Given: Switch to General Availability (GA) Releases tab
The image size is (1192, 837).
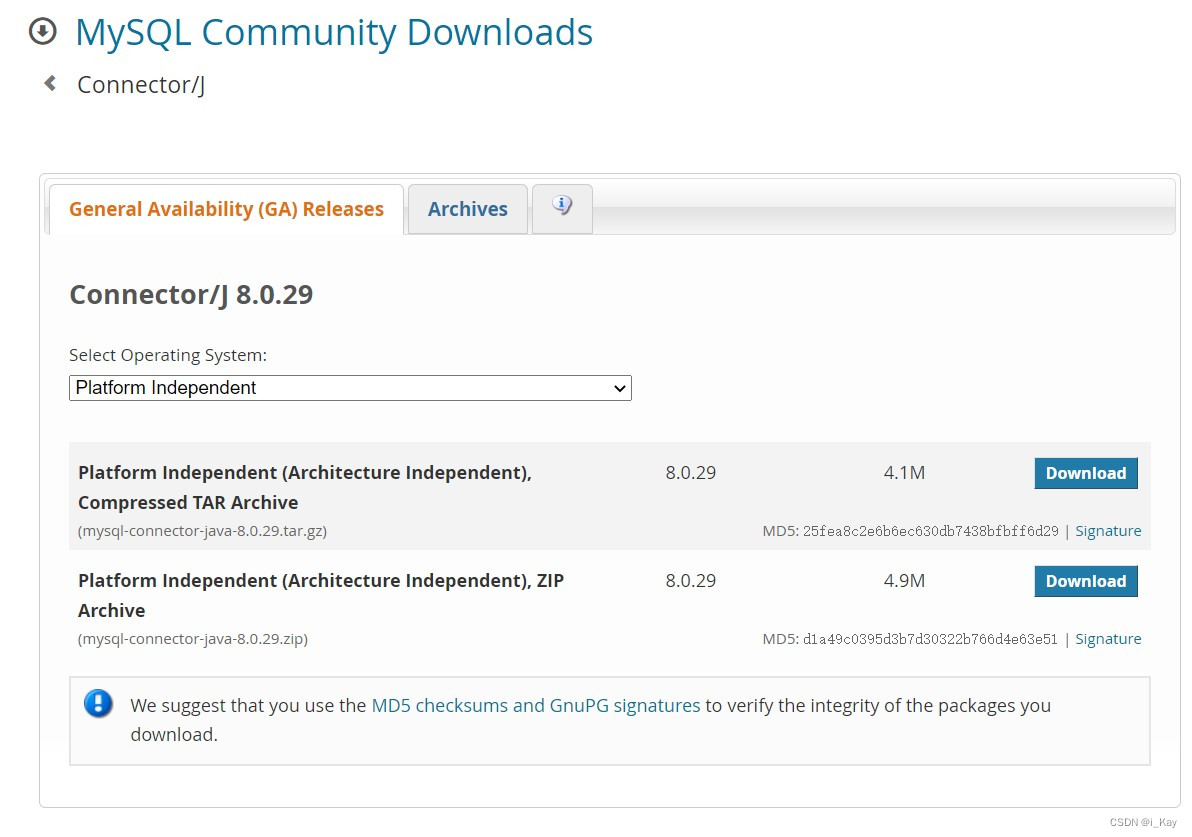Looking at the screenshot, I should [x=227, y=209].
